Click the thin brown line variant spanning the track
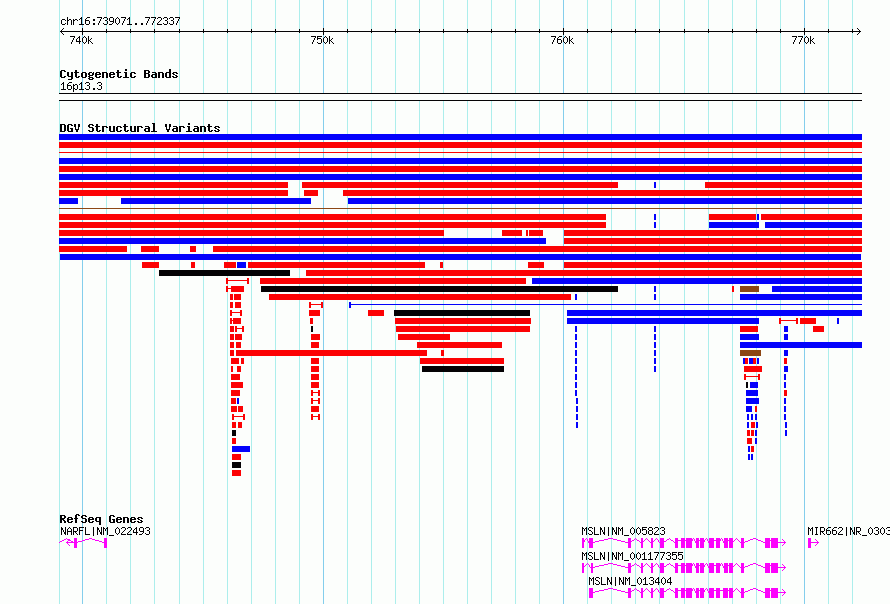Viewport: 890px width, 604px height. pos(460,209)
